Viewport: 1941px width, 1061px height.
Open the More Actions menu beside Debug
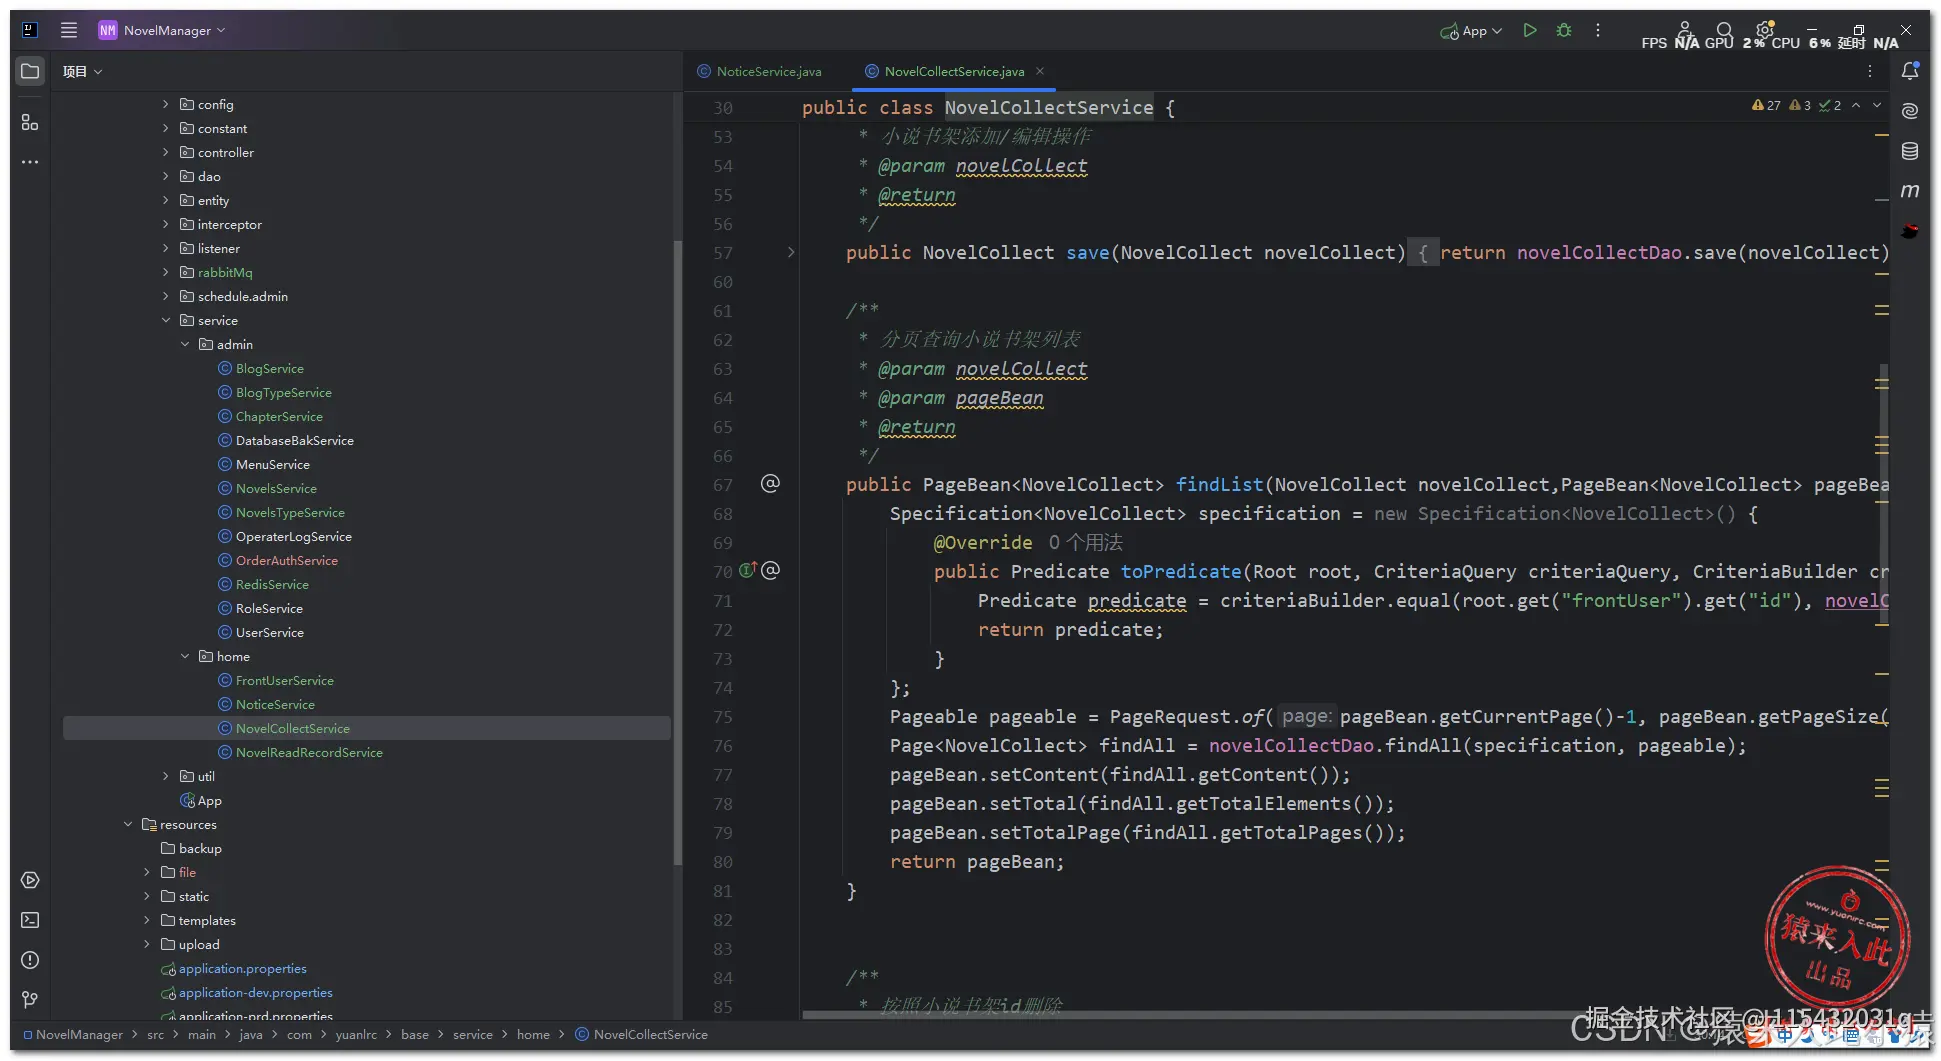coord(1598,31)
